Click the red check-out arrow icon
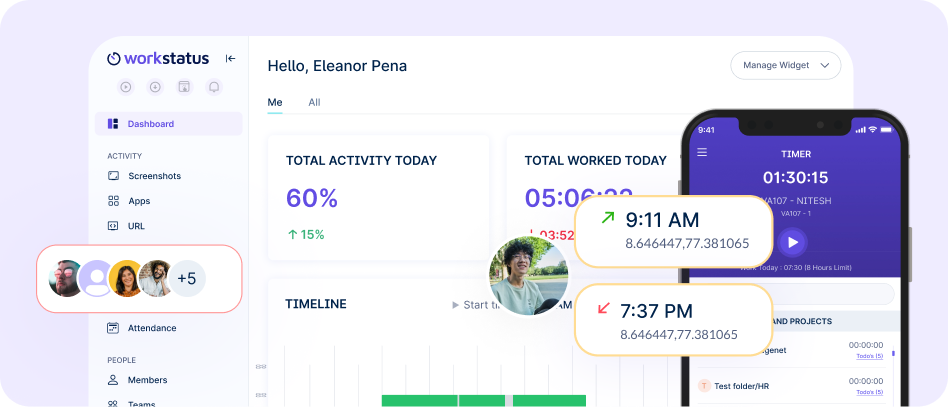The height and width of the screenshot is (407, 948). pos(603,308)
